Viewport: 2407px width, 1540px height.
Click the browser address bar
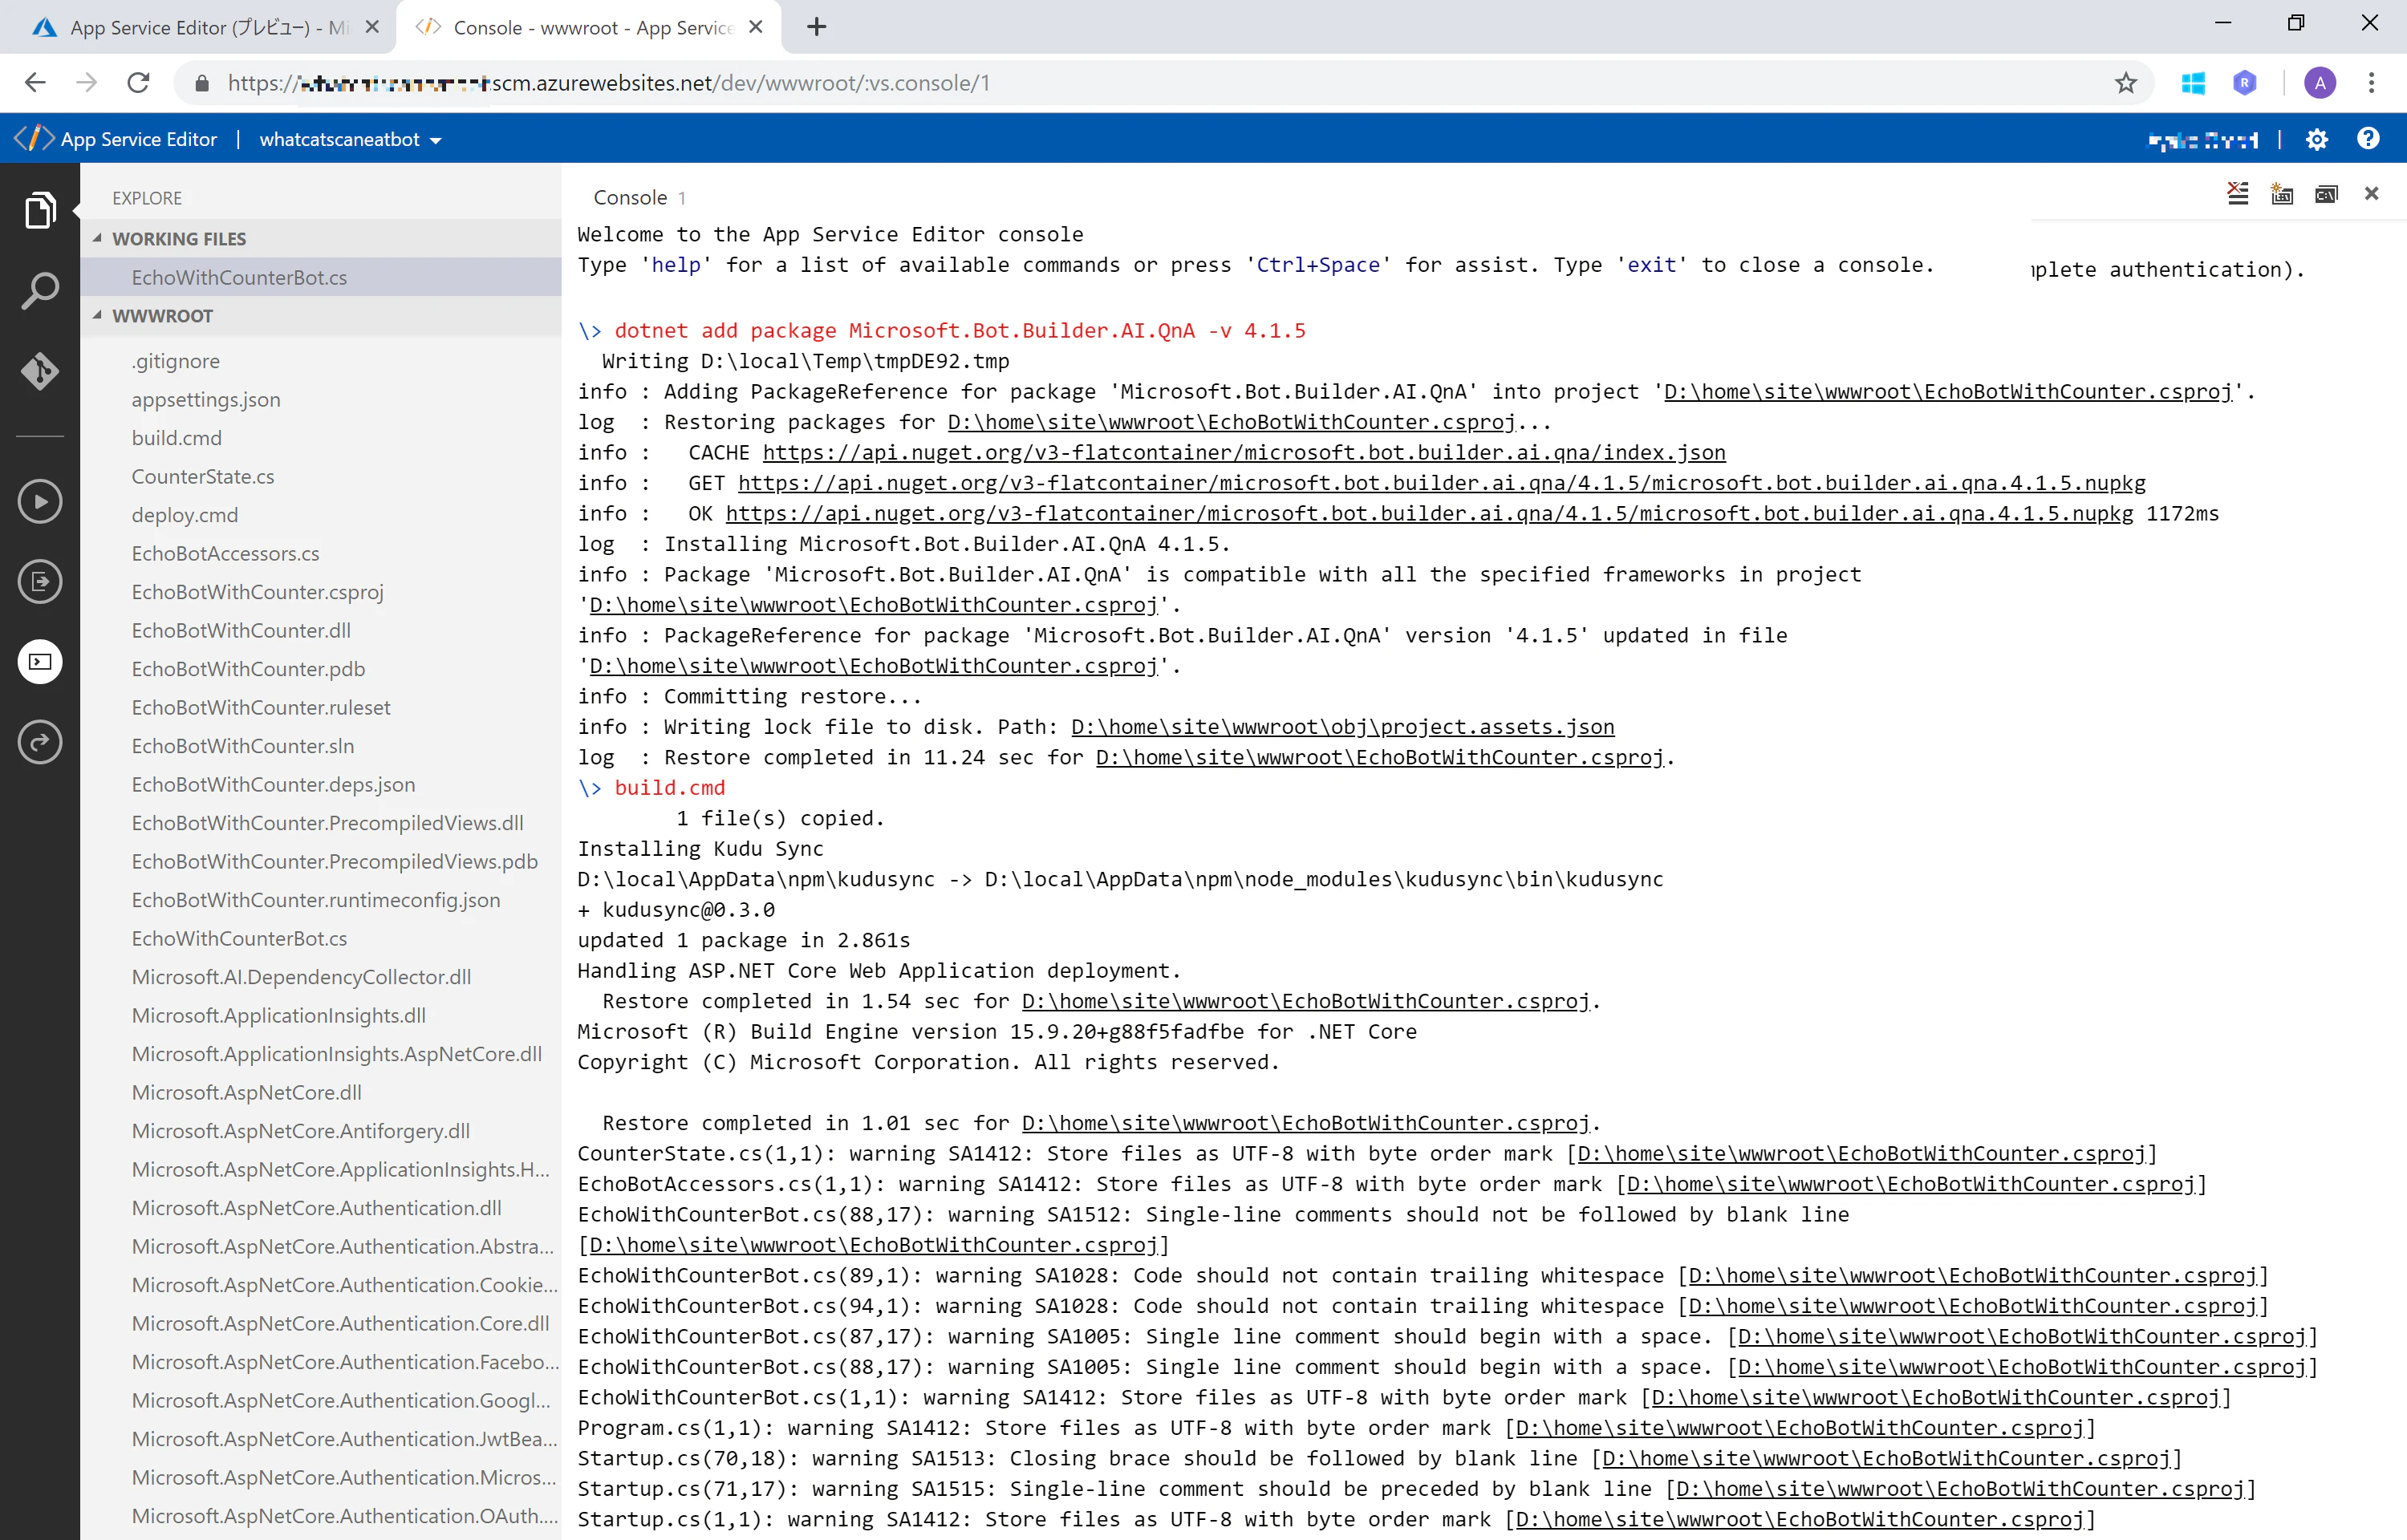[x=1150, y=83]
